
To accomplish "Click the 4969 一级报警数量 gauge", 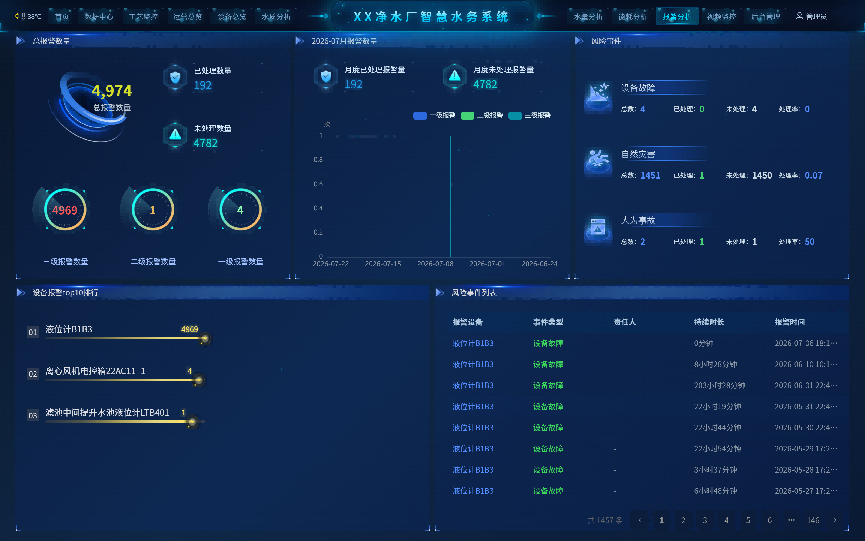I will (65, 210).
